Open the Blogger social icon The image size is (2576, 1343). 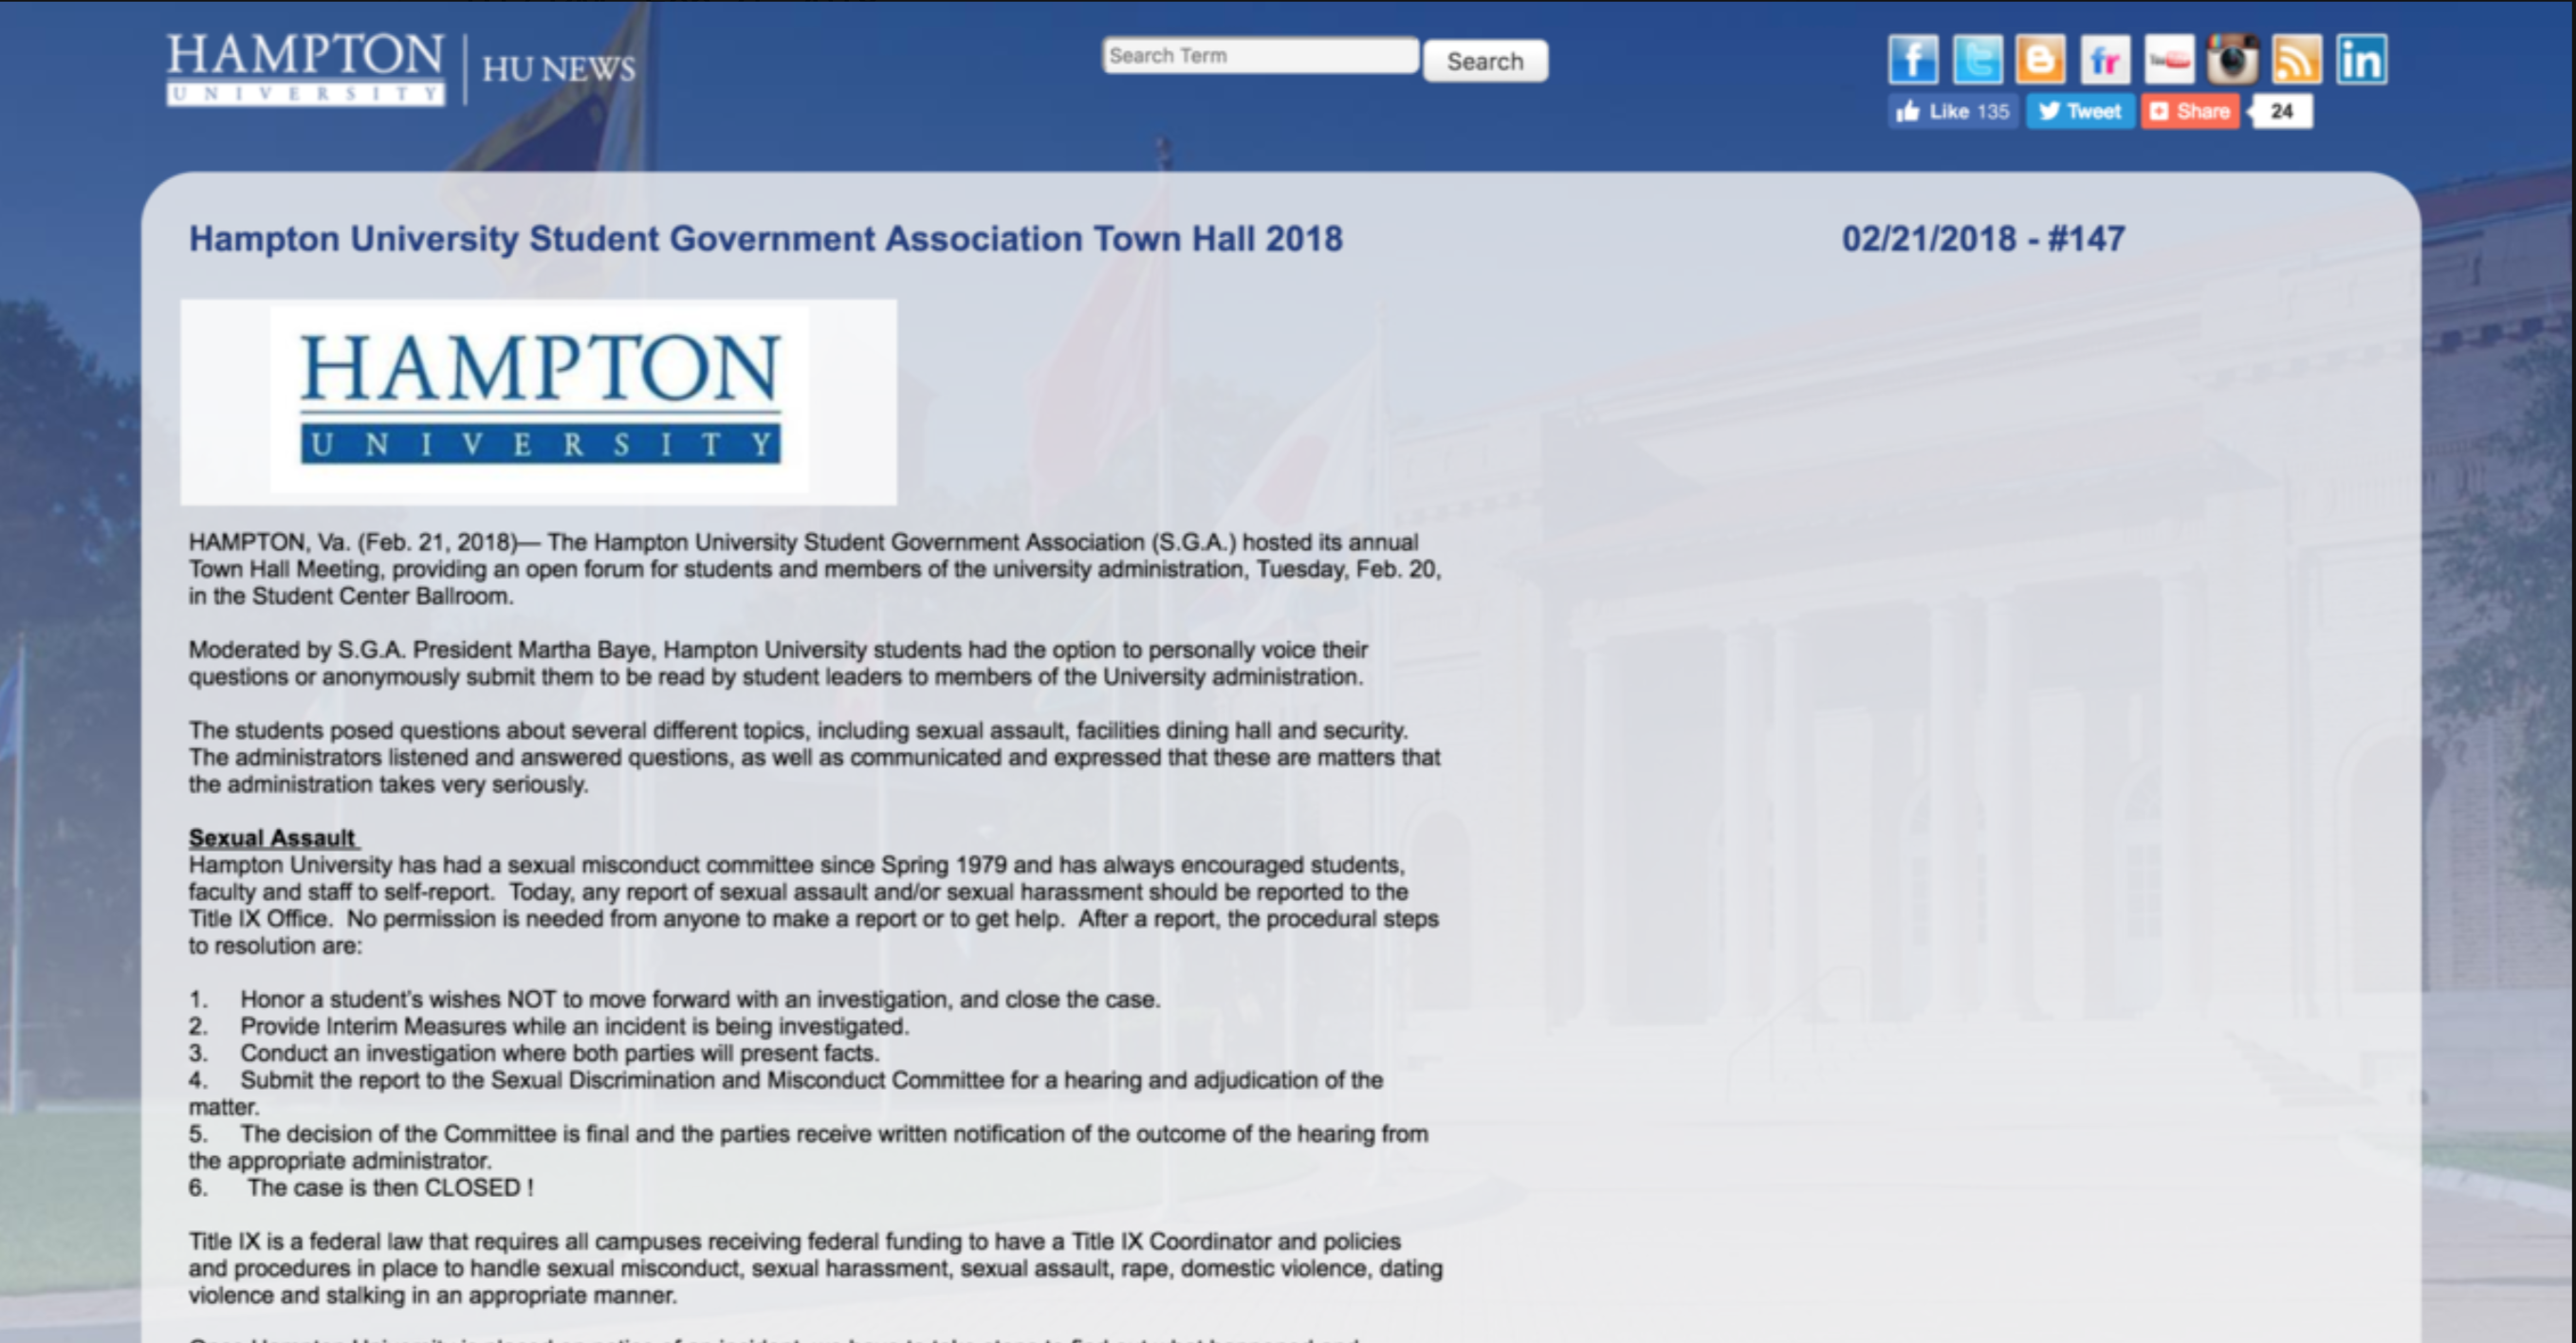[2040, 59]
